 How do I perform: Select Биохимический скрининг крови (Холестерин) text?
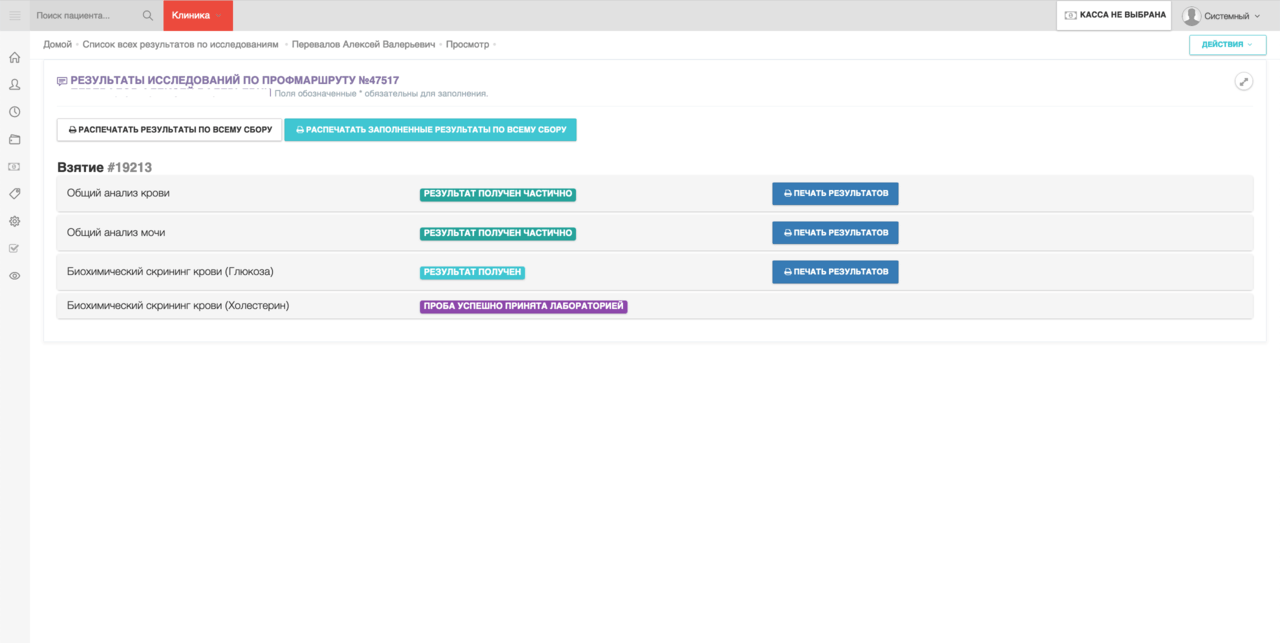178,305
